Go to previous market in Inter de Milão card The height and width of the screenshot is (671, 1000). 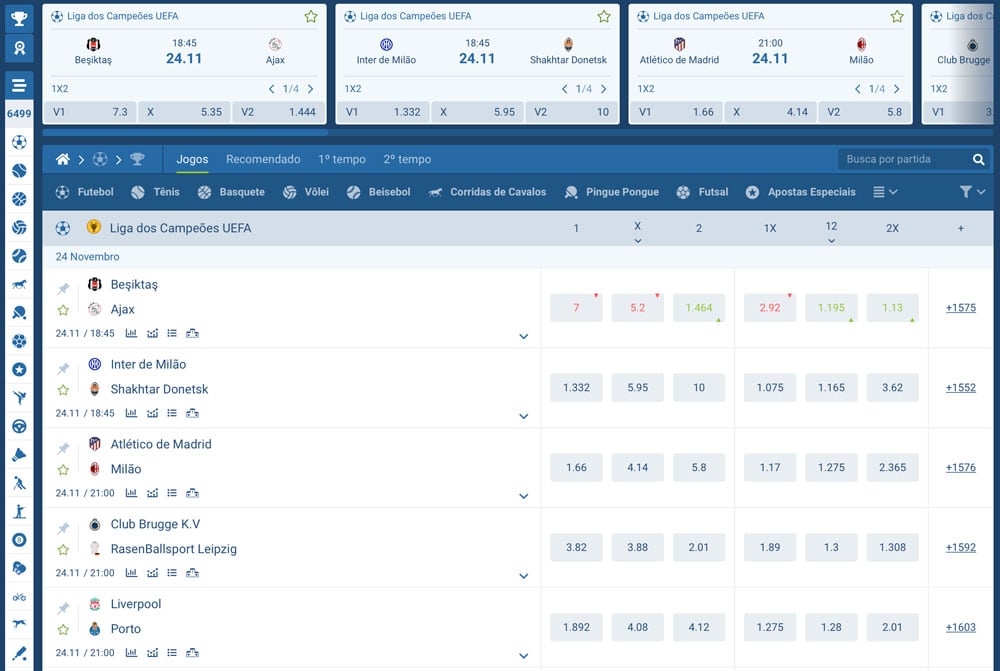[564, 89]
